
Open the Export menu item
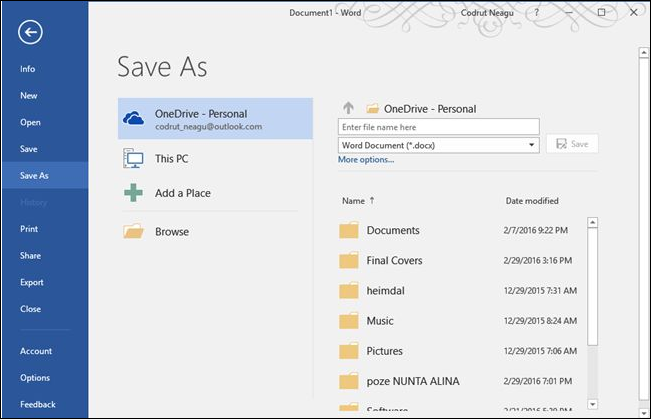[32, 282]
